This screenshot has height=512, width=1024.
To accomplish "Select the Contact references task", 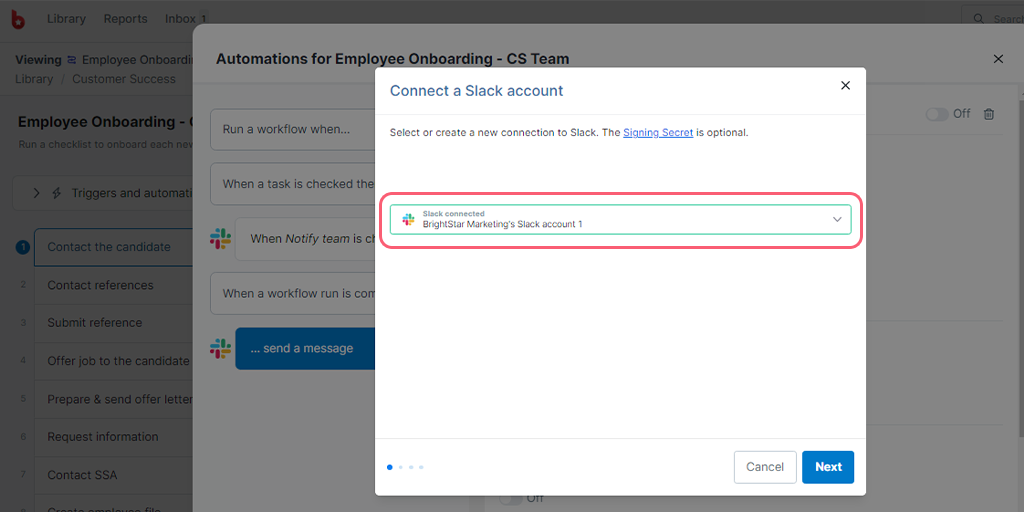I will tap(113, 285).
